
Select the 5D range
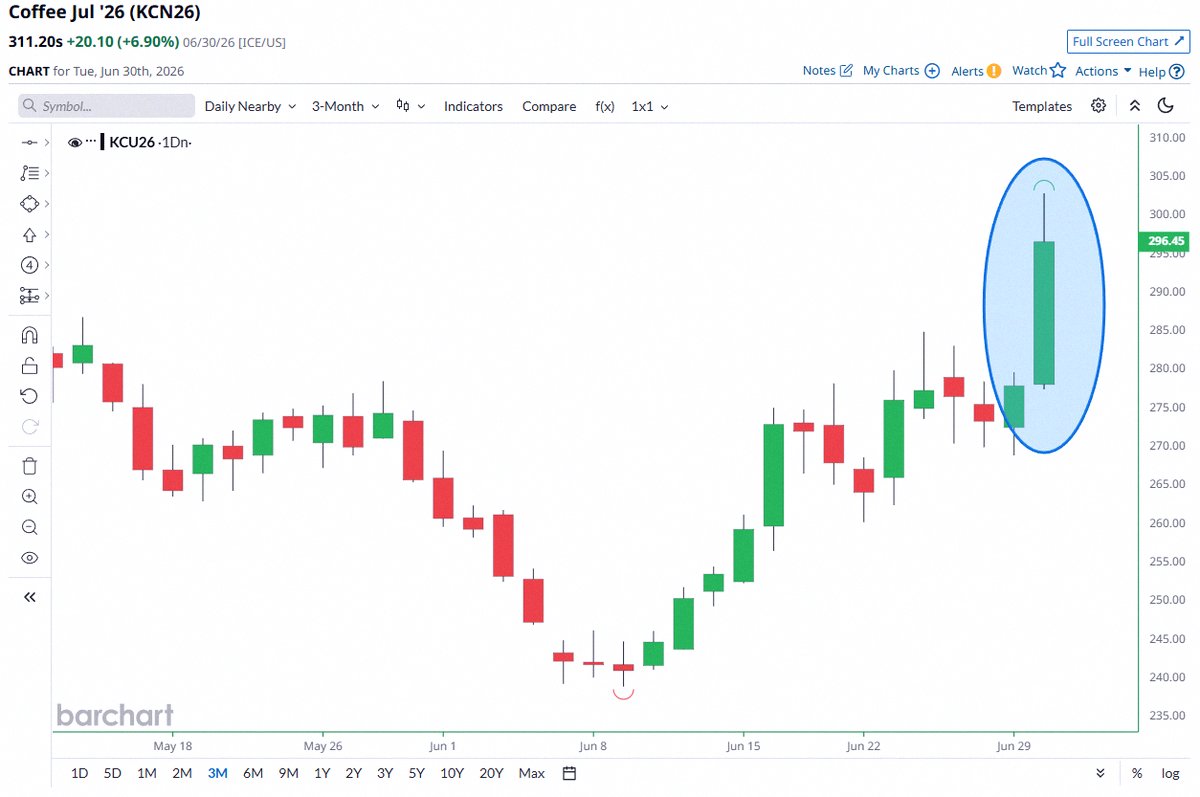click(113, 773)
